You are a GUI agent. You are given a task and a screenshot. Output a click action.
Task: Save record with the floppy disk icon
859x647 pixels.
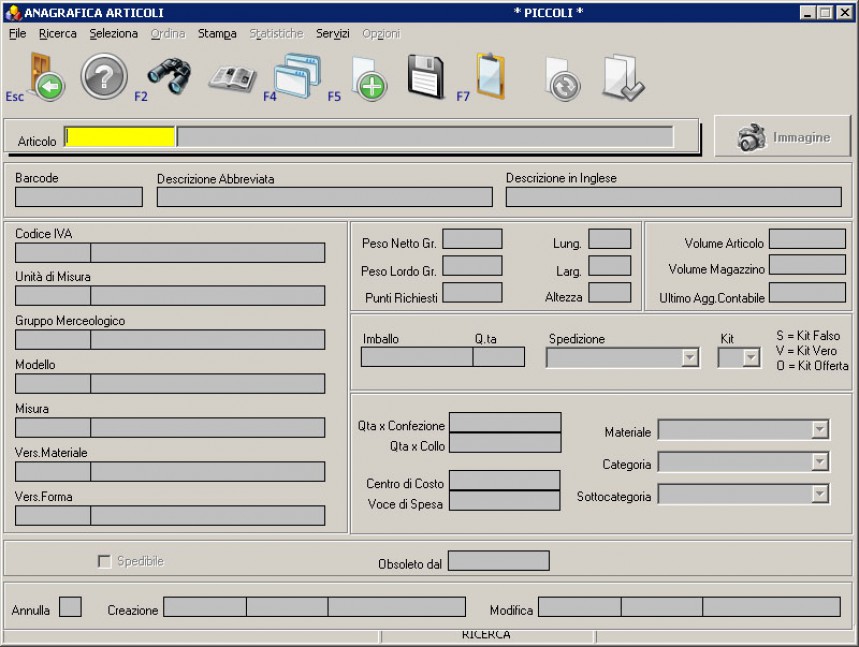(426, 77)
